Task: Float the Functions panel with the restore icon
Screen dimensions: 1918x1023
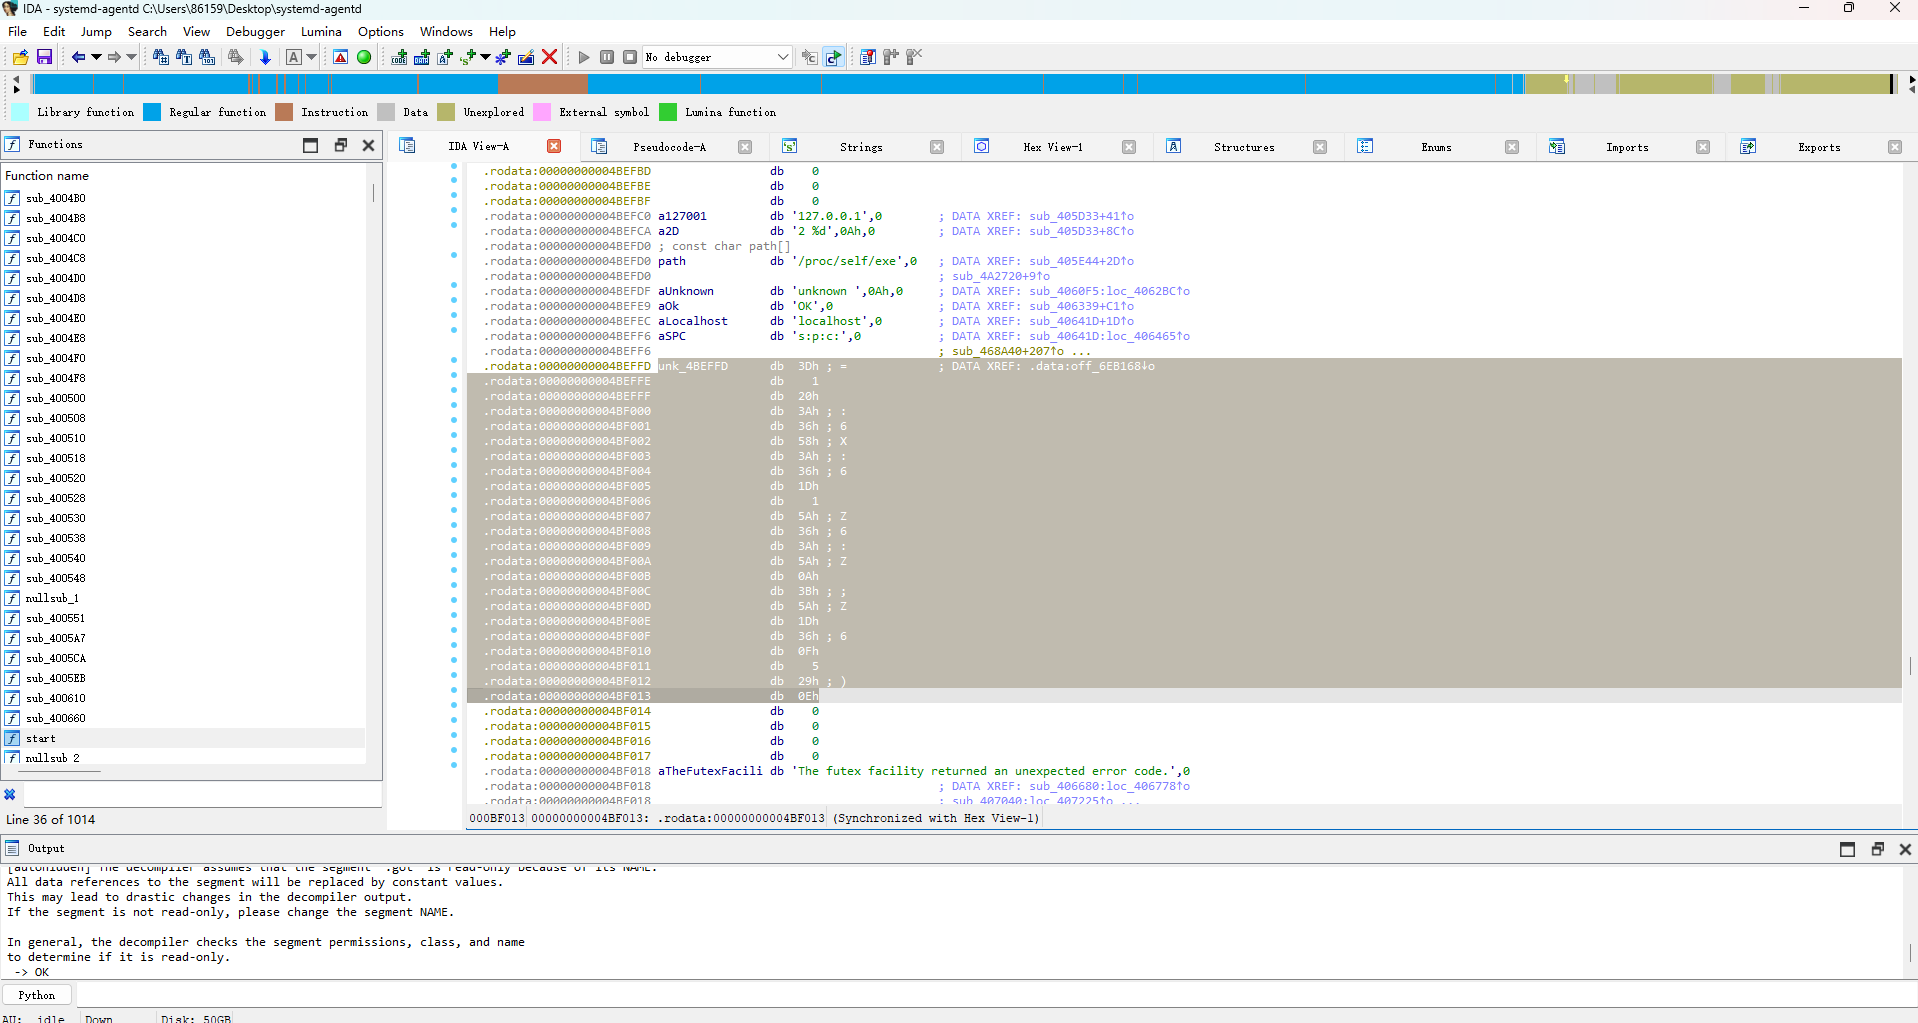Action: pos(340,145)
